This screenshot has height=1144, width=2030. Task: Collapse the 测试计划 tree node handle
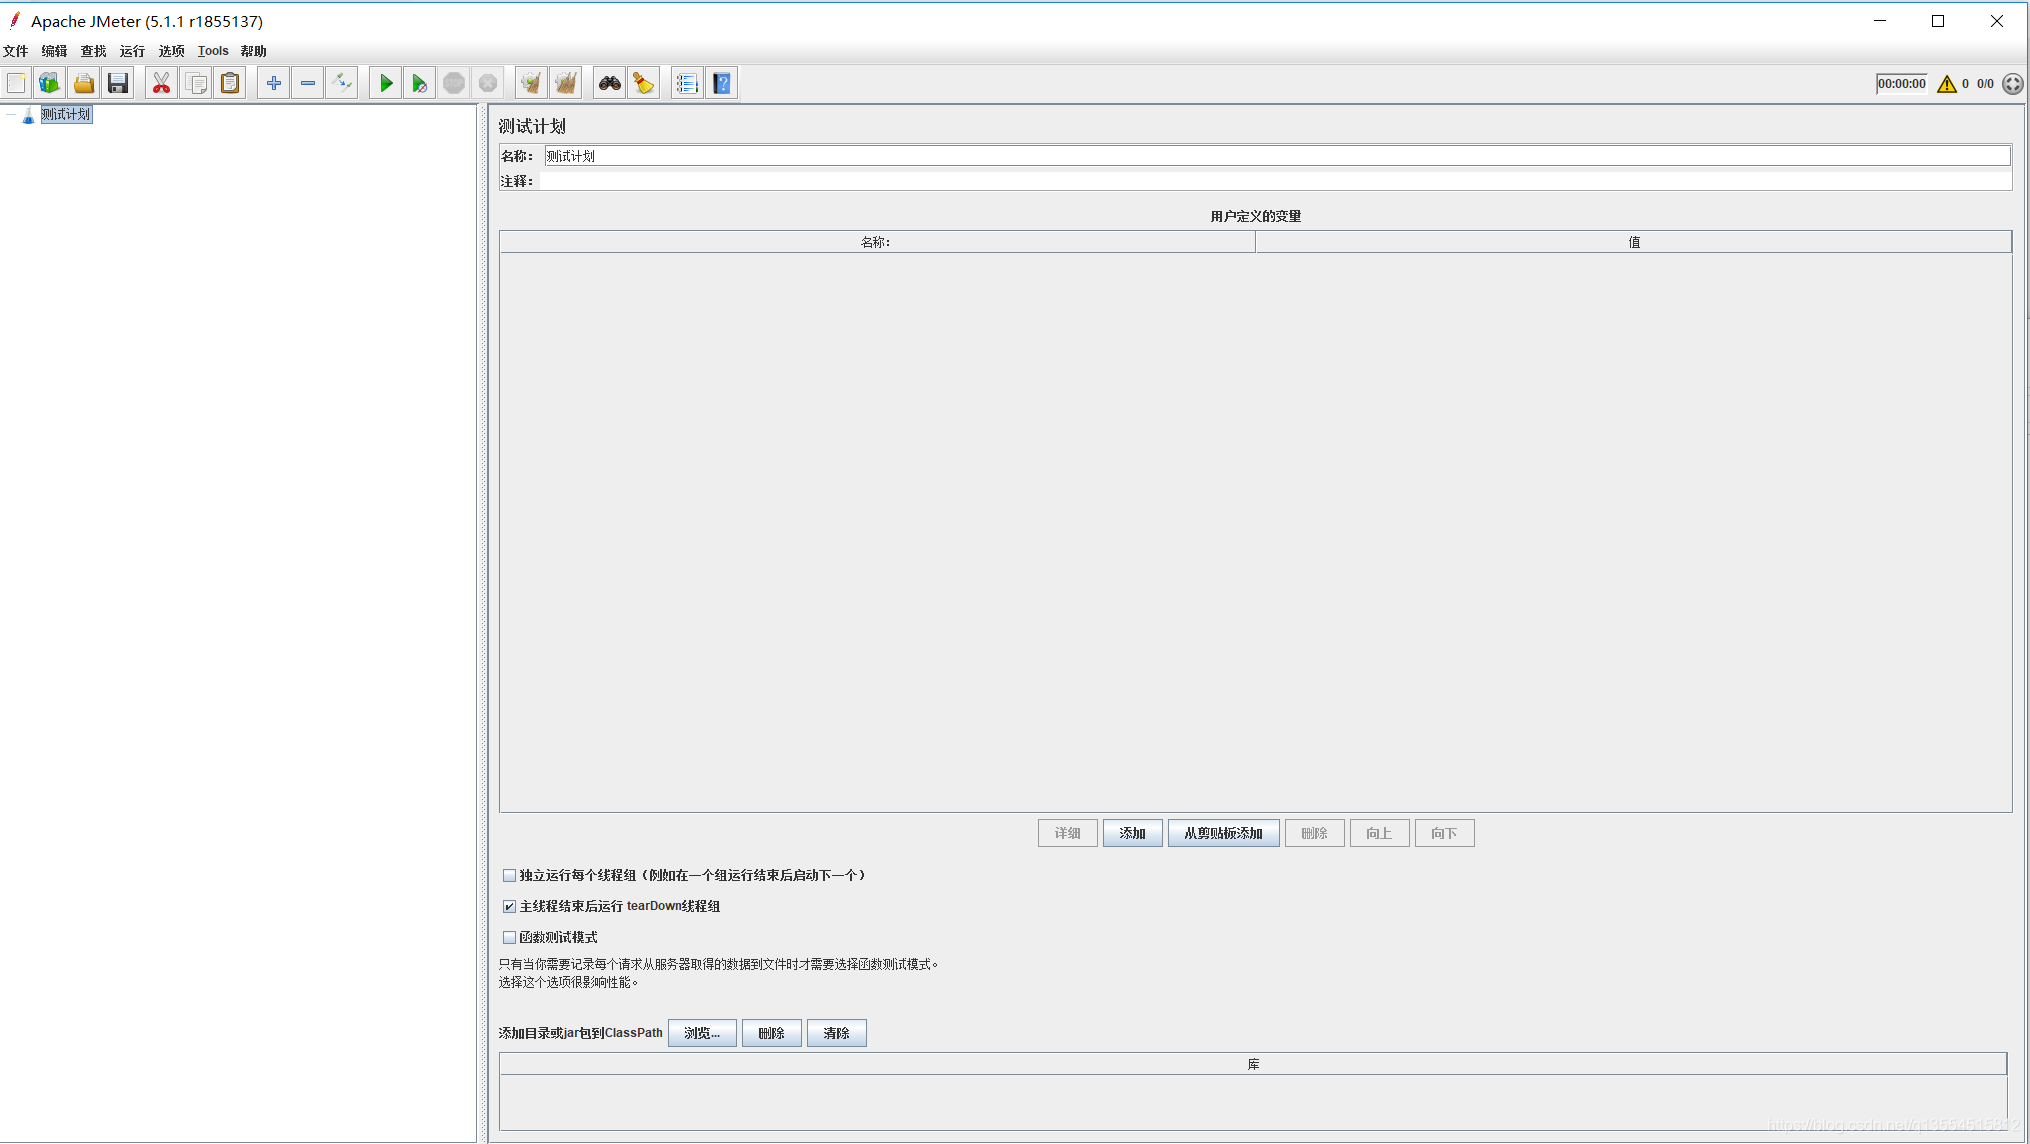pyautogui.click(x=11, y=115)
